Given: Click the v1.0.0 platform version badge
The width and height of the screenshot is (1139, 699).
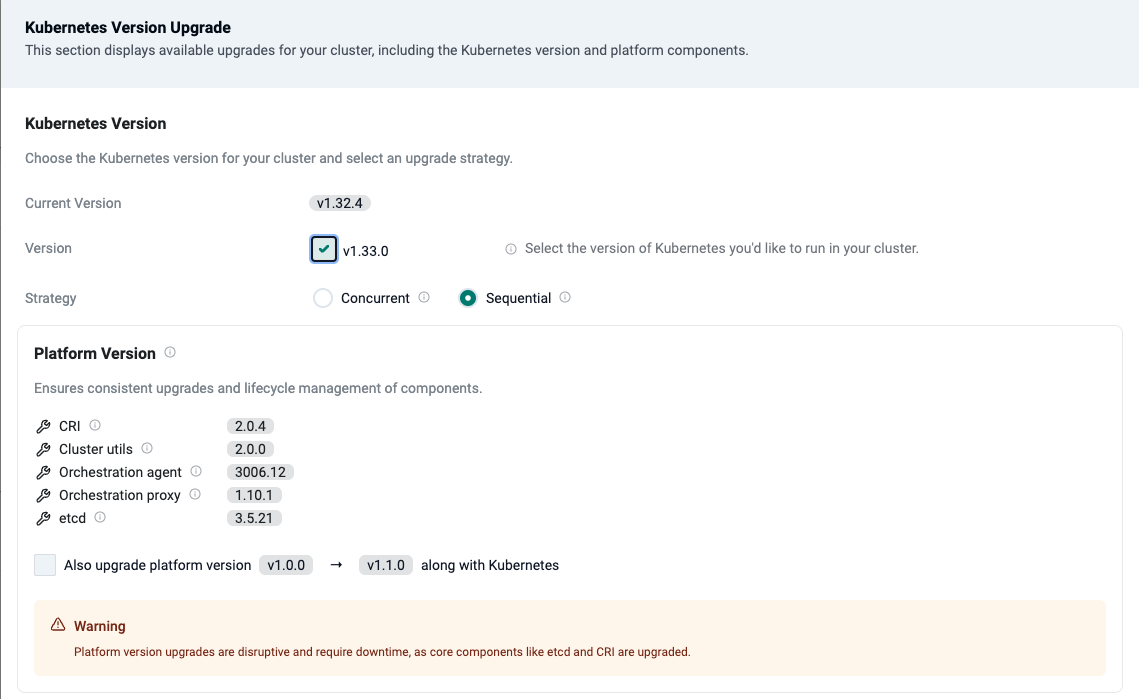Looking at the screenshot, I should click(286, 565).
